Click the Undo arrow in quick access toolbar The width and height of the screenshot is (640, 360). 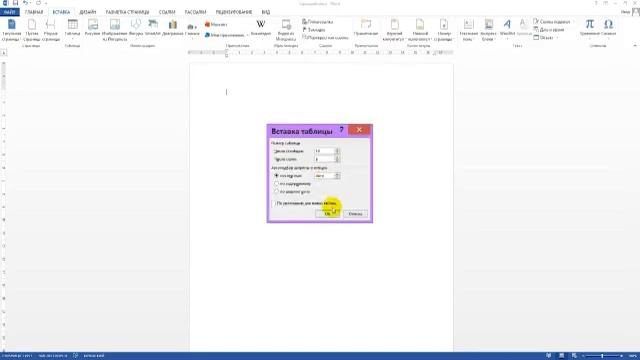point(25,3)
